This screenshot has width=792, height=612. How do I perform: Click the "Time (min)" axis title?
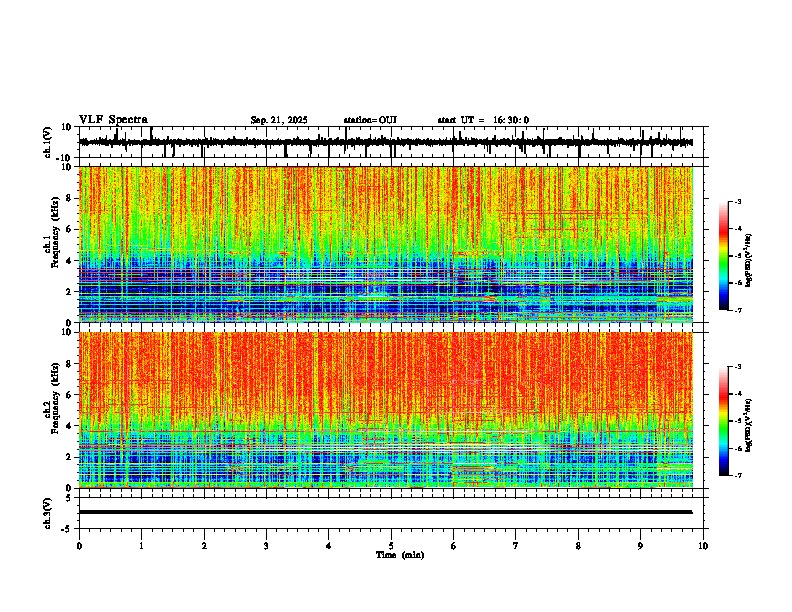click(400, 555)
